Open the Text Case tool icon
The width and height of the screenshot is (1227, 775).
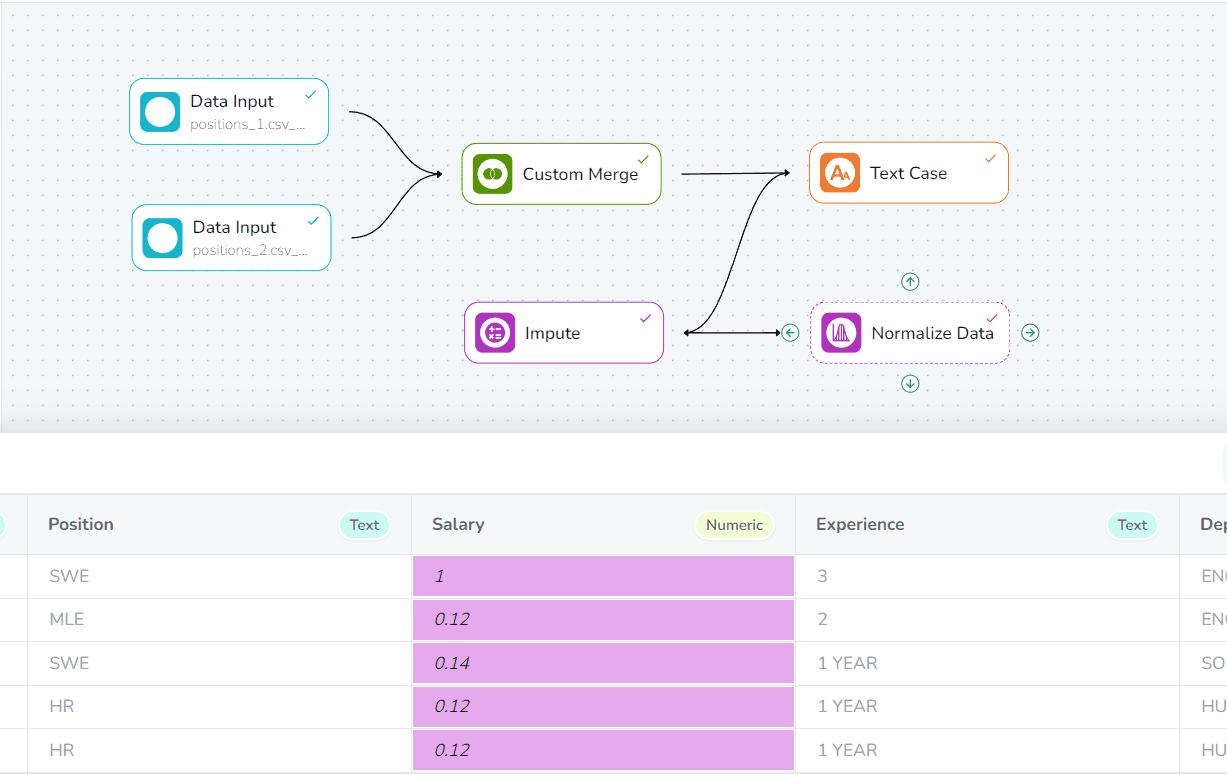point(839,172)
